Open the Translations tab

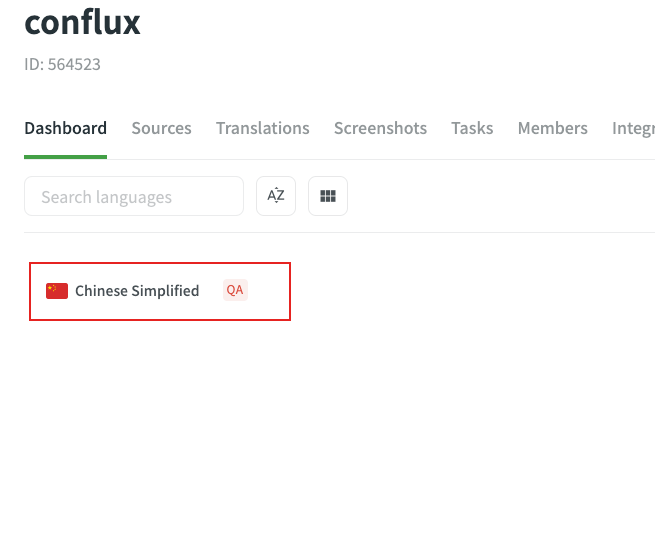click(262, 128)
